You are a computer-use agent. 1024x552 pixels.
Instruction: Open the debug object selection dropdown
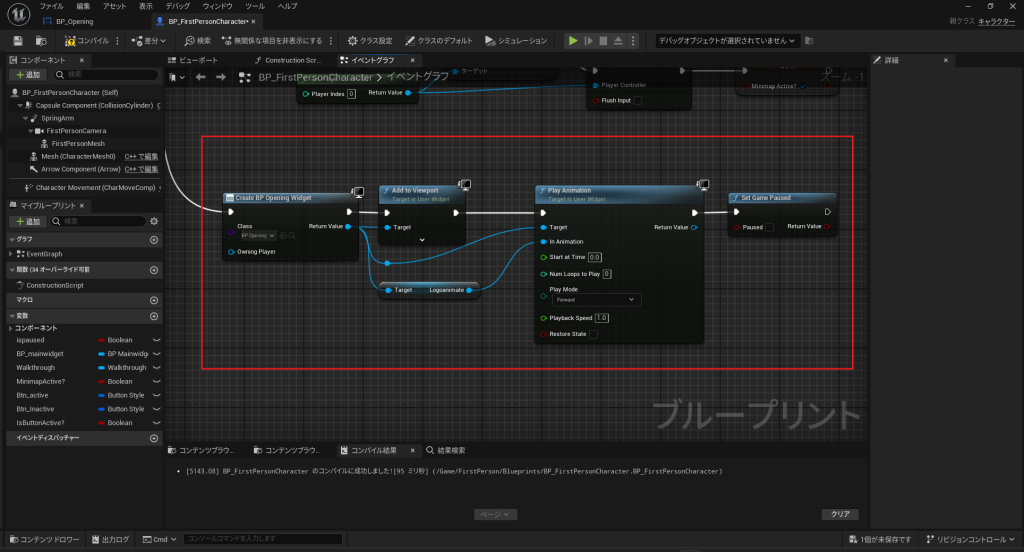tap(727, 41)
